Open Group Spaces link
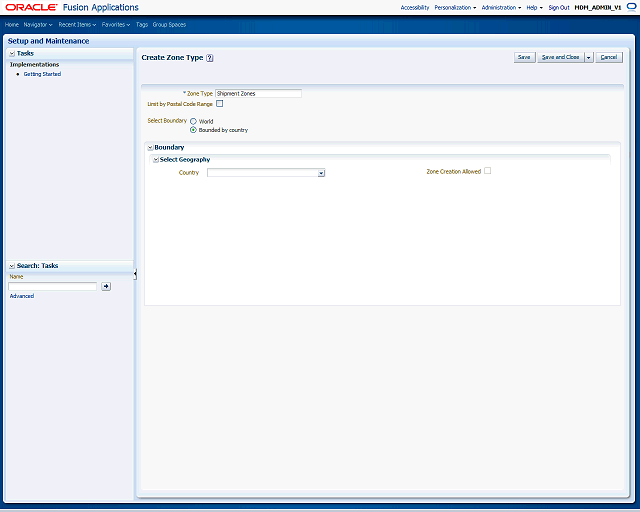The image size is (640, 512). point(169,24)
